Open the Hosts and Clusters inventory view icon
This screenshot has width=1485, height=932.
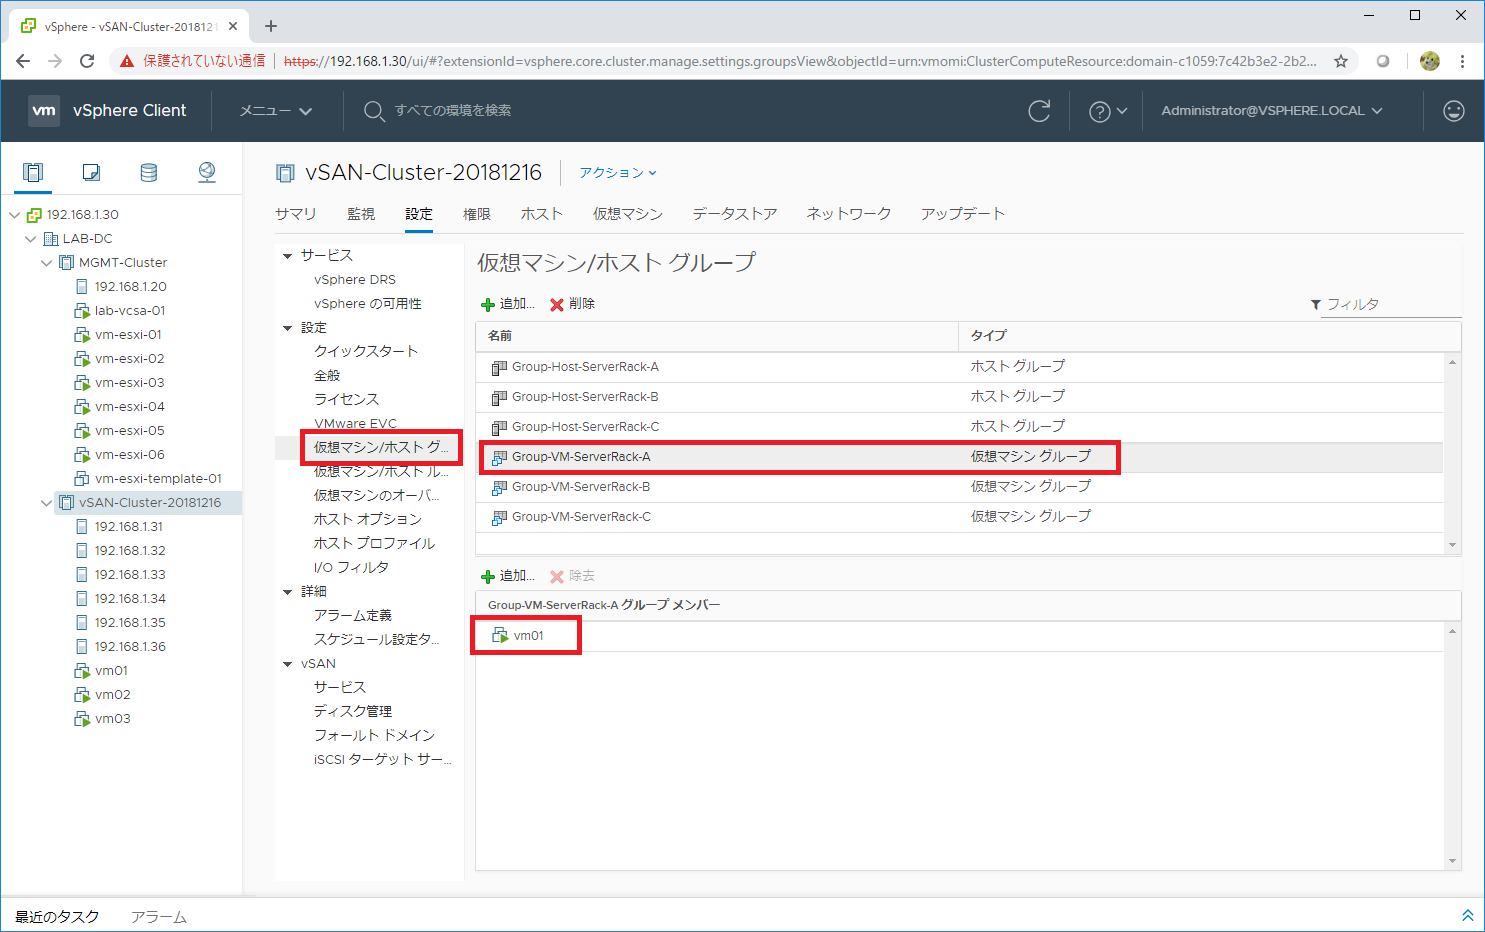pos(33,172)
